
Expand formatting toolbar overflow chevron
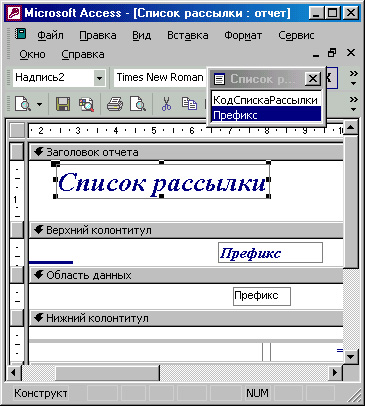[x=353, y=78]
